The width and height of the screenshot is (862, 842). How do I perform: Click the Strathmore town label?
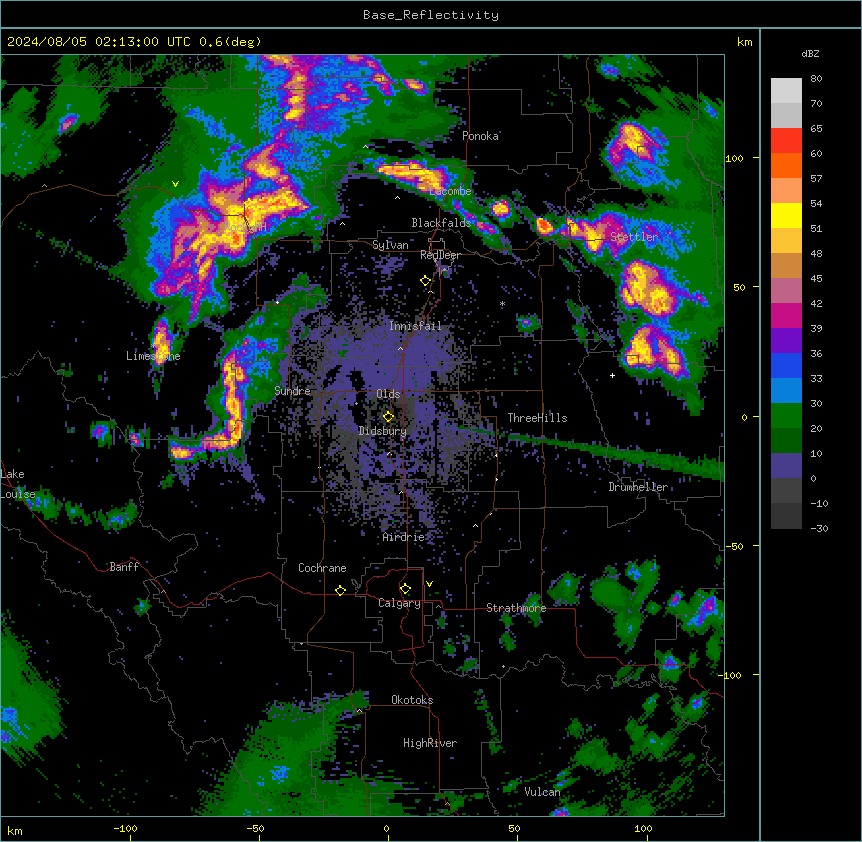click(x=516, y=608)
